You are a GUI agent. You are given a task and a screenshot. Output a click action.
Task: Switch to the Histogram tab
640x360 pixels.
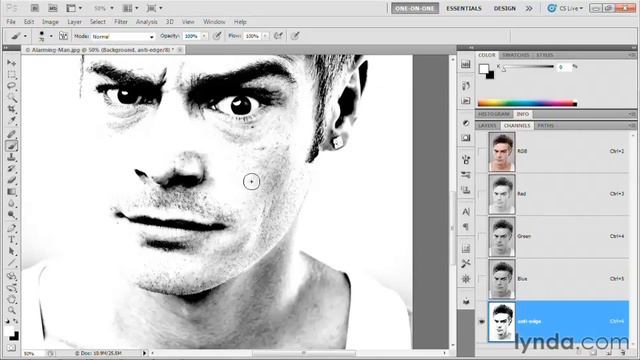click(494, 114)
